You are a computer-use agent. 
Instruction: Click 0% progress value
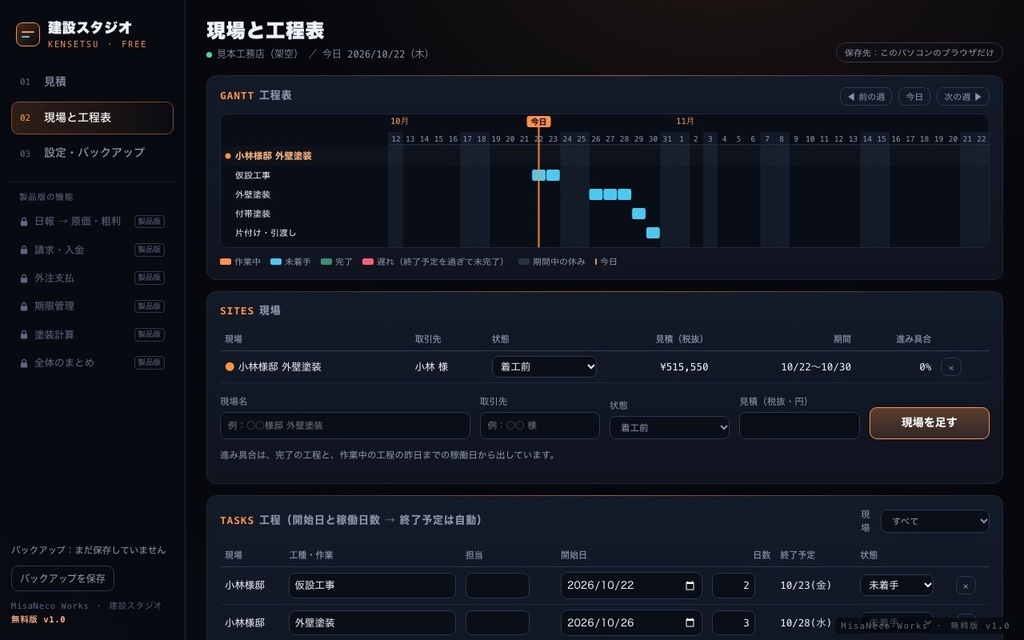[x=925, y=367]
